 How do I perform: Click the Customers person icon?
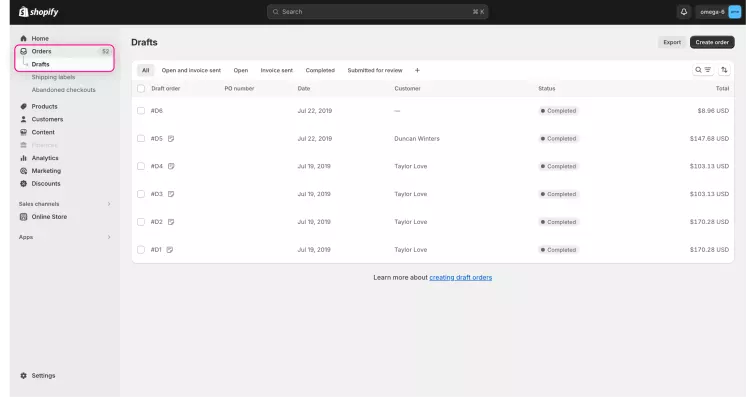23,119
